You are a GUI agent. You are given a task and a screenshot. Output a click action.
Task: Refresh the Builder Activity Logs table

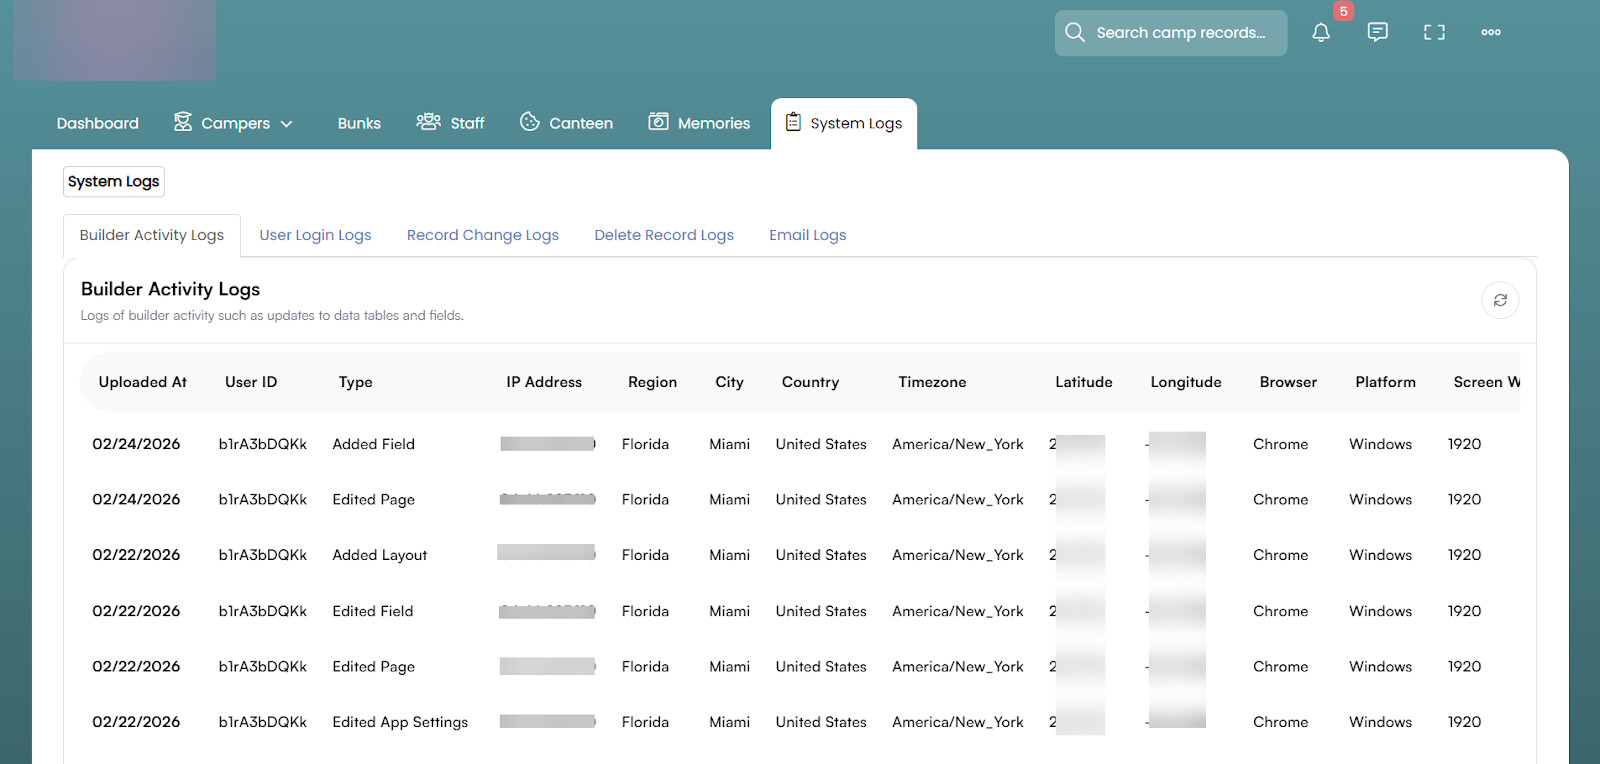tap(1500, 300)
